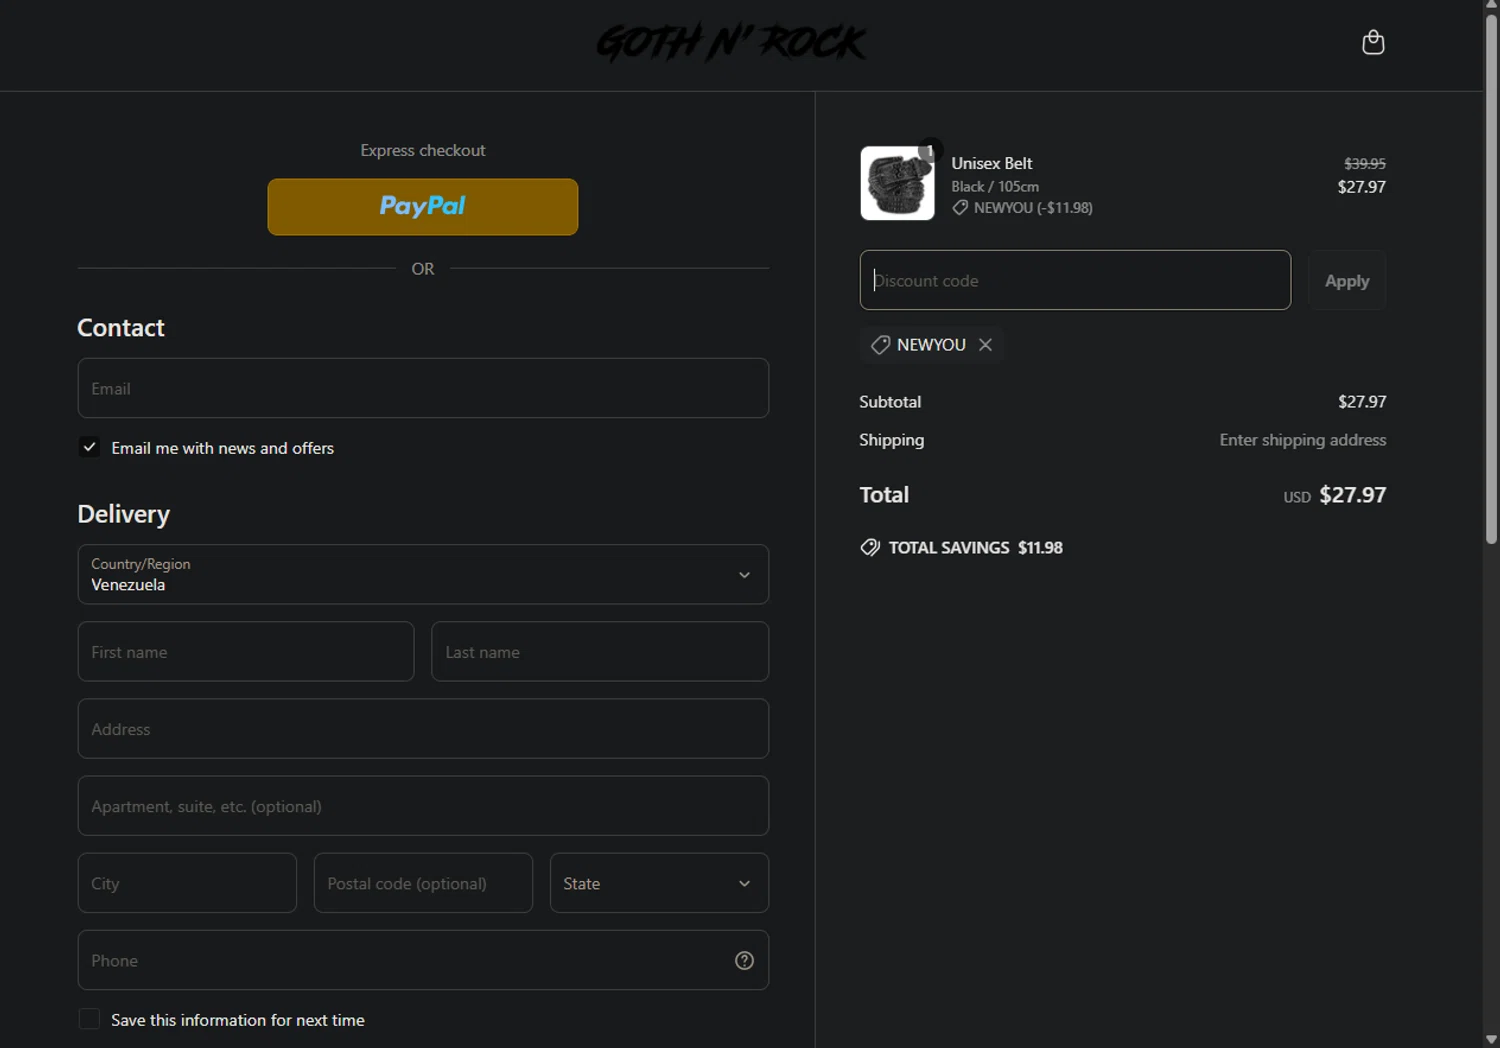
Task: Click the page vertical scrollbar
Action: point(1491,280)
